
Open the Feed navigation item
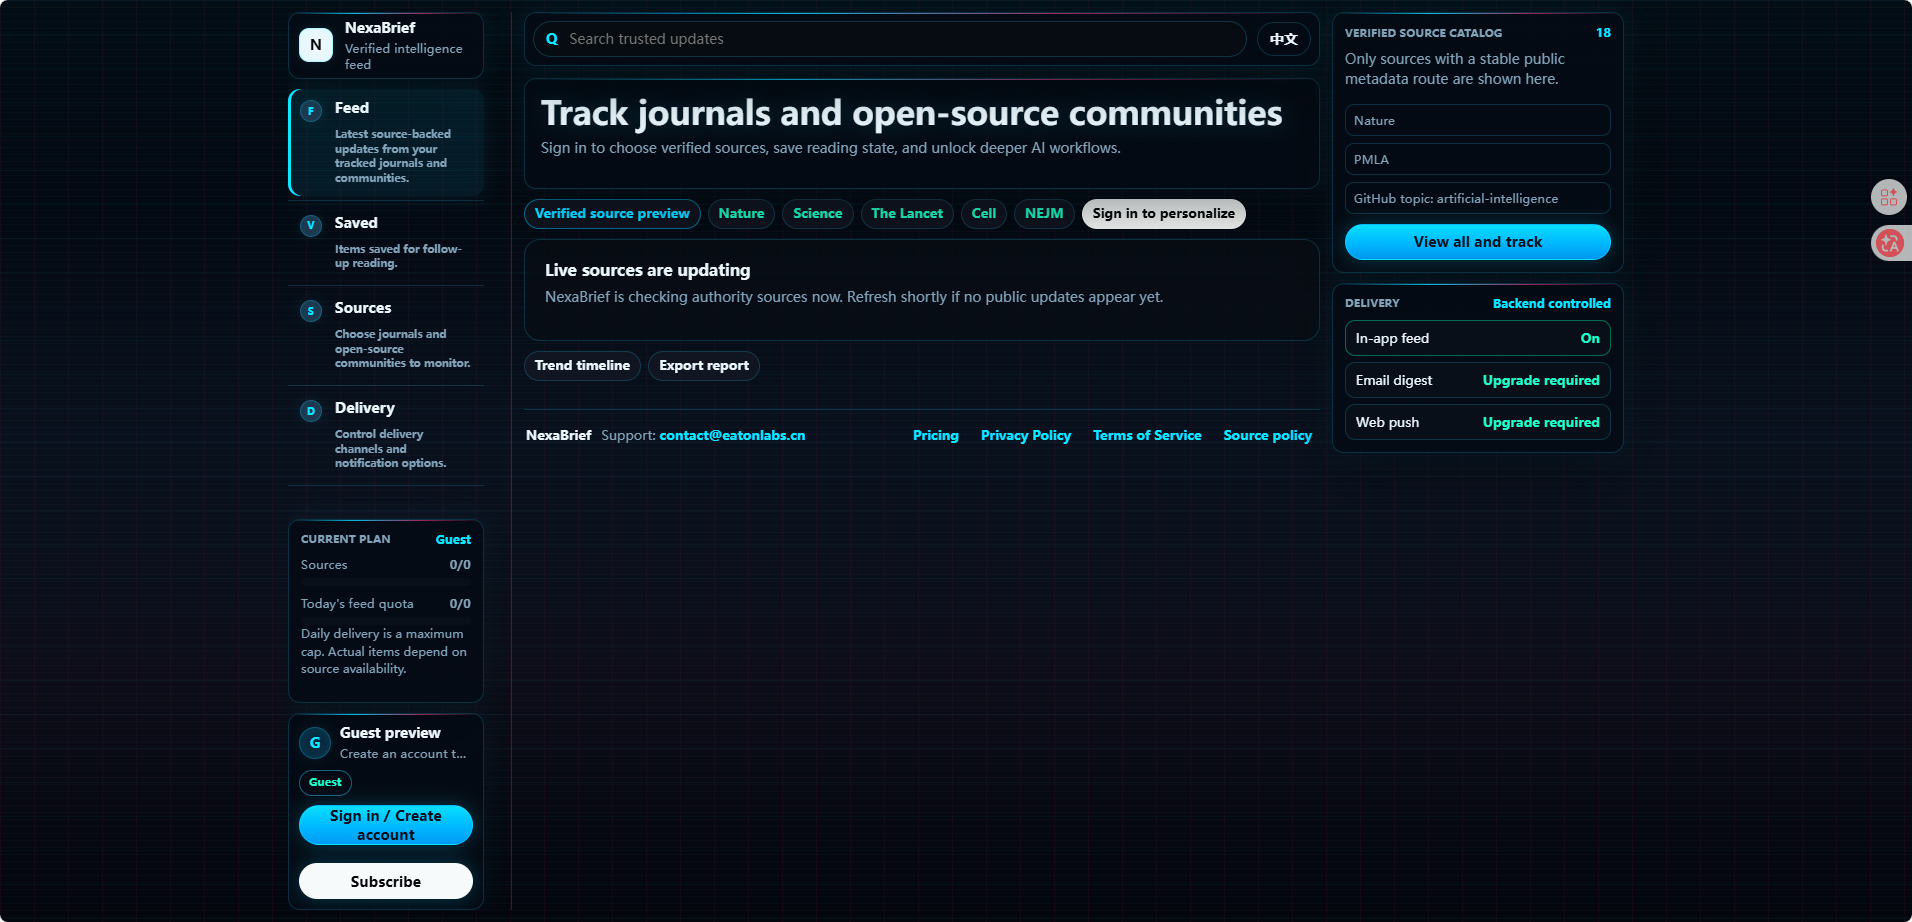point(386,143)
